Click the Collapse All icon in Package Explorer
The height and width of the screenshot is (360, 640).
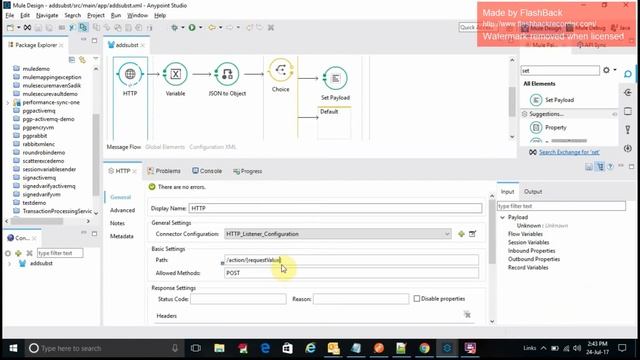[x=72, y=60]
